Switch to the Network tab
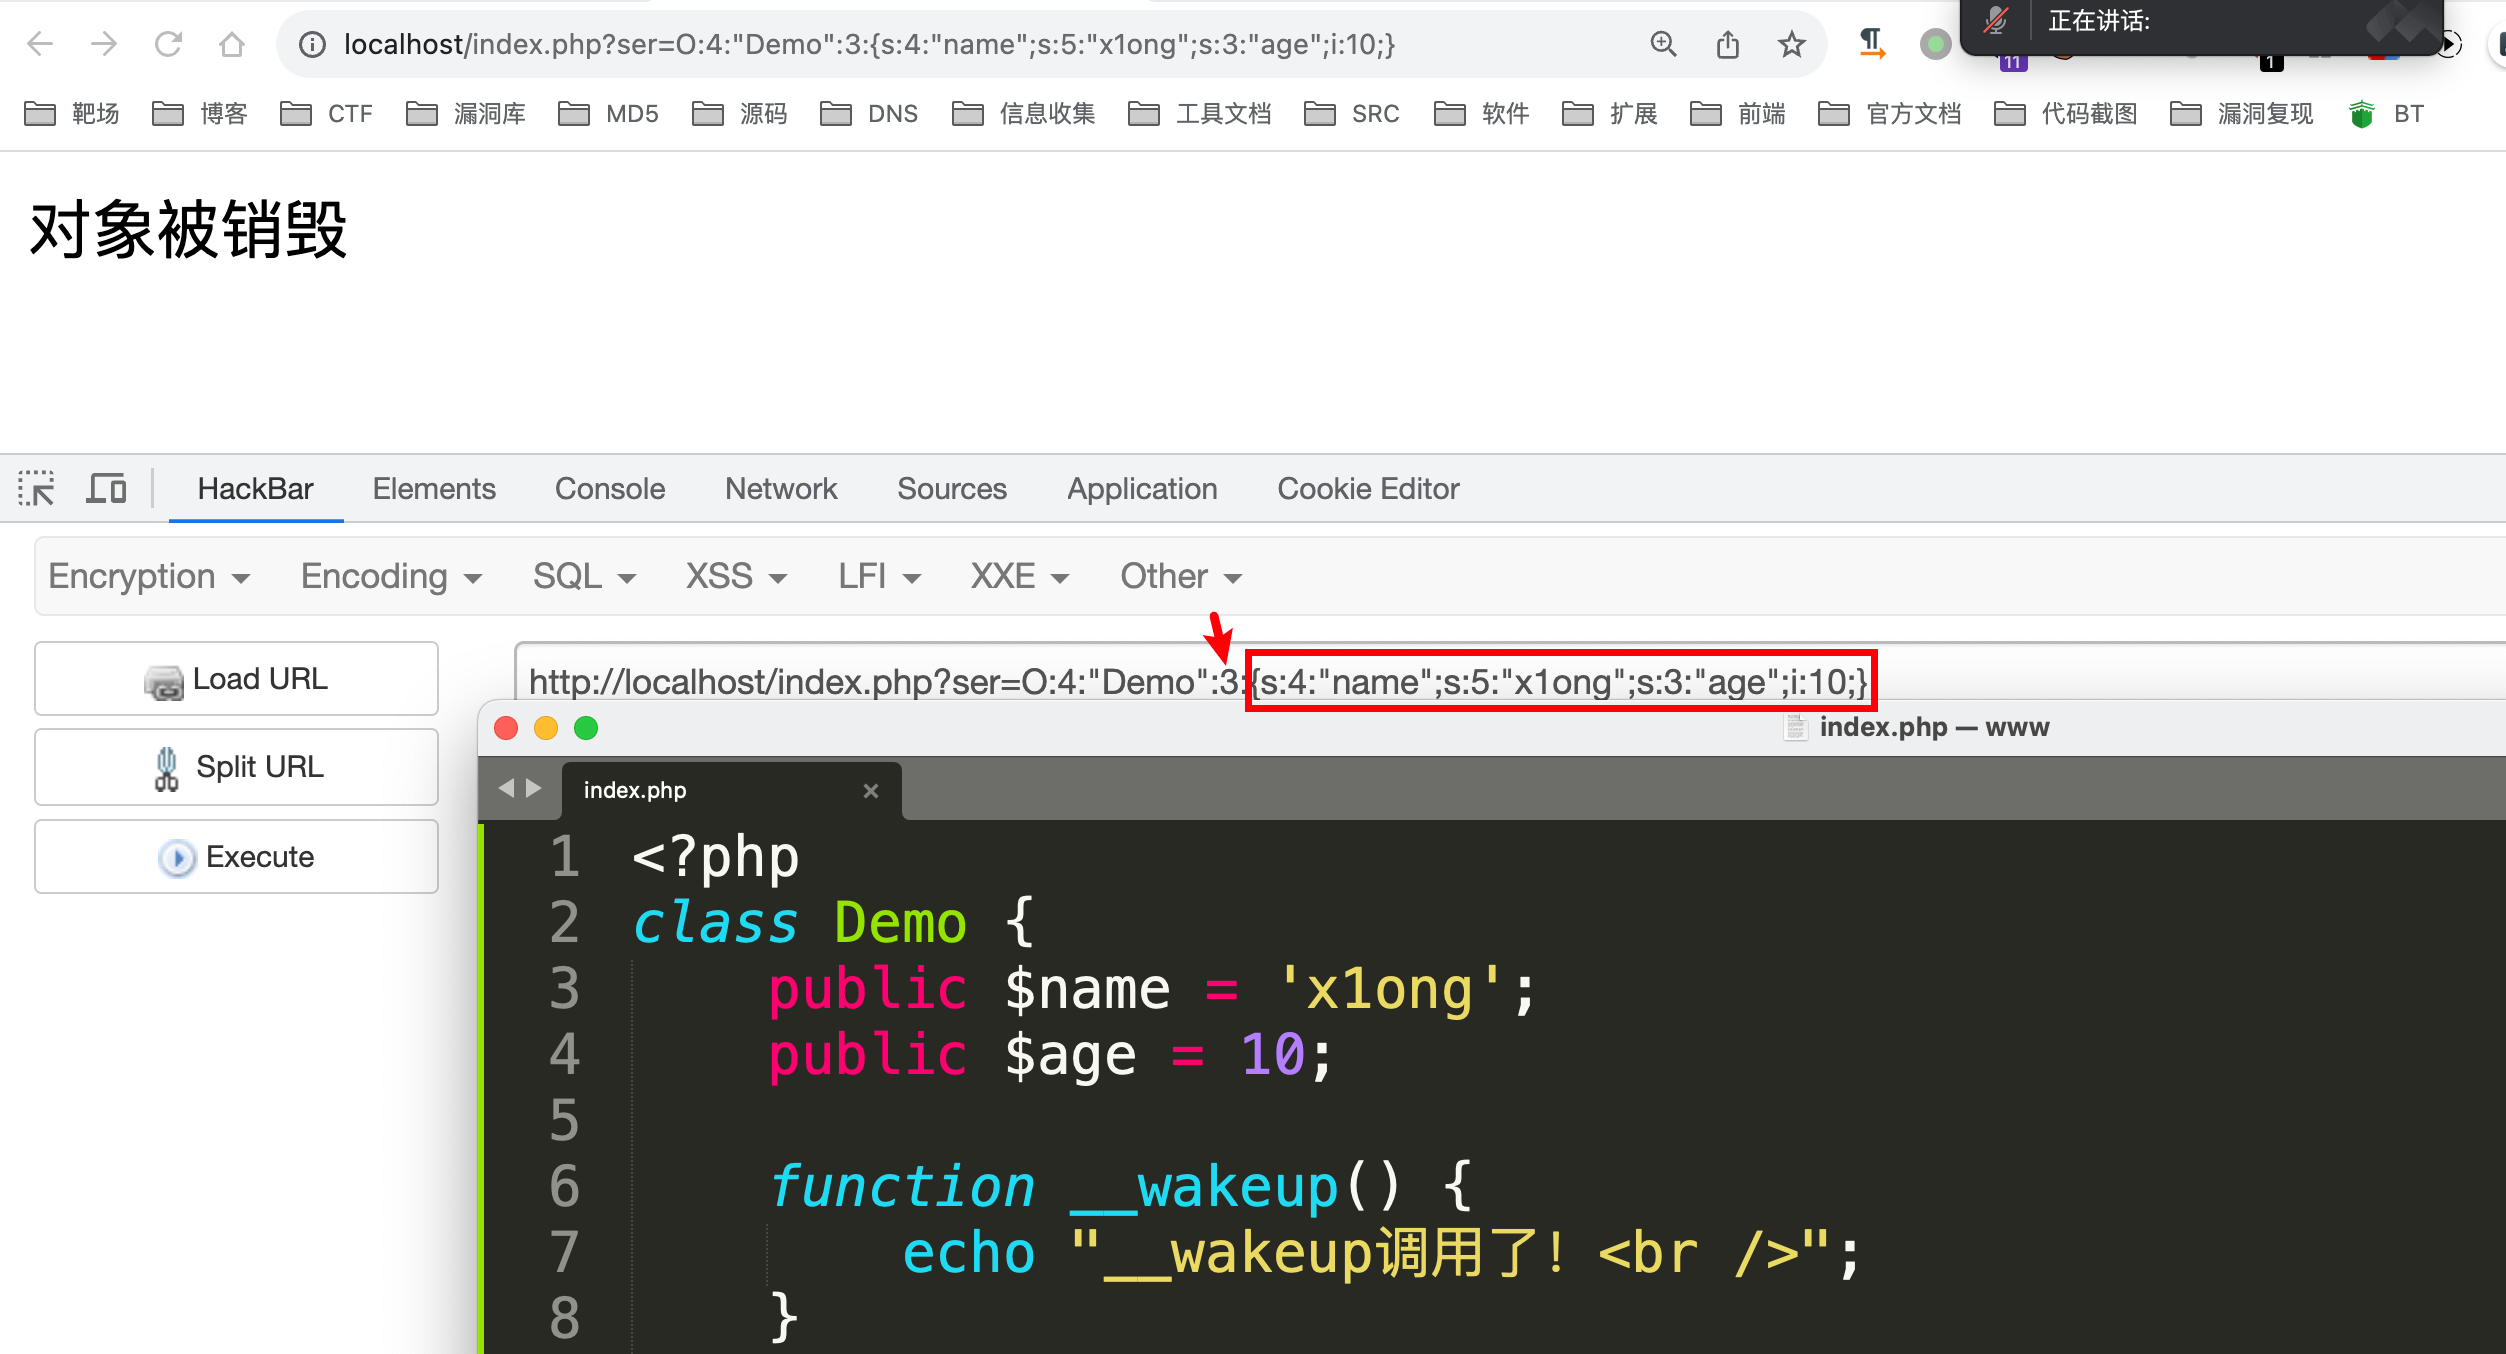 [781, 489]
